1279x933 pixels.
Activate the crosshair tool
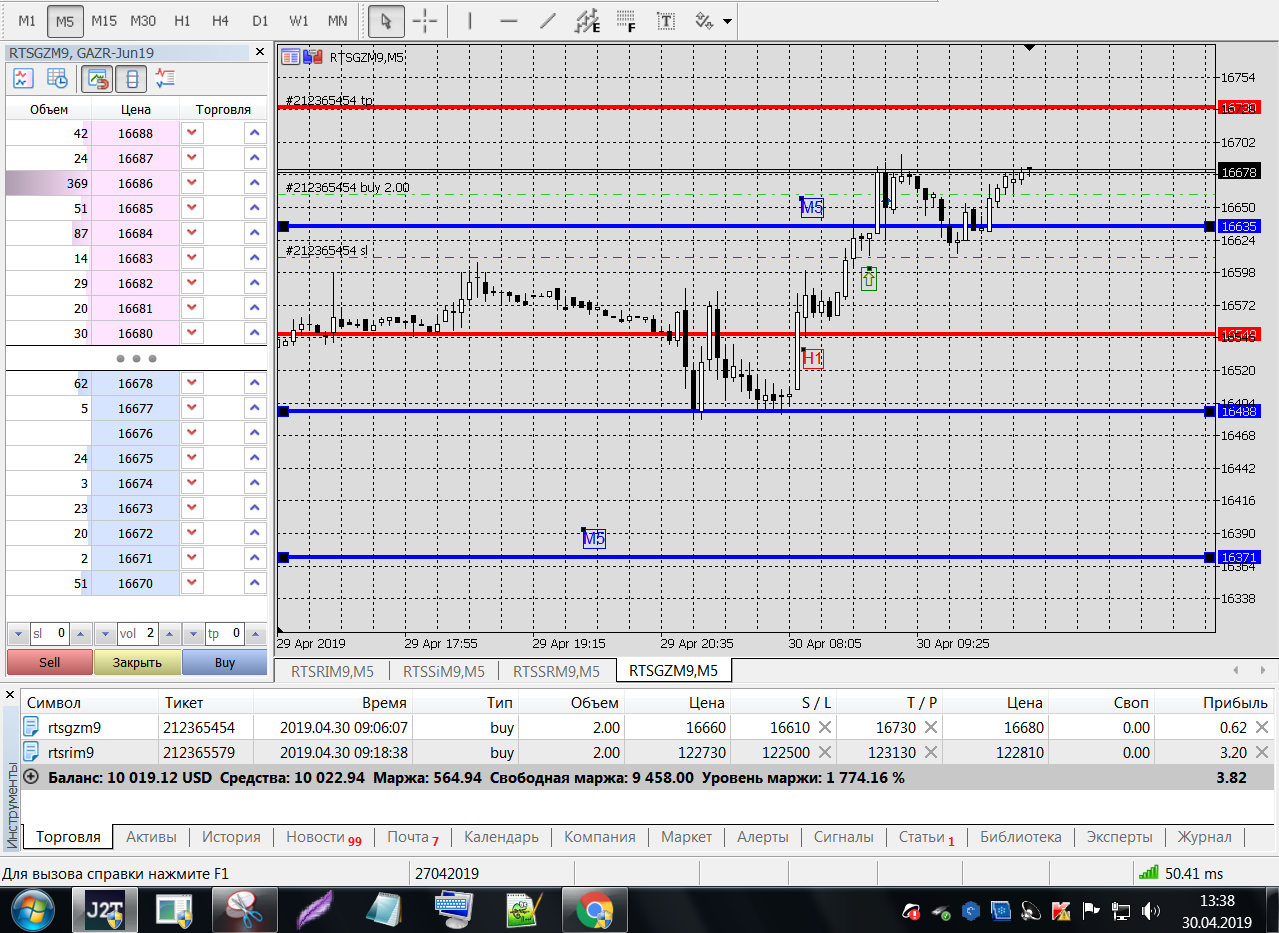[426, 20]
